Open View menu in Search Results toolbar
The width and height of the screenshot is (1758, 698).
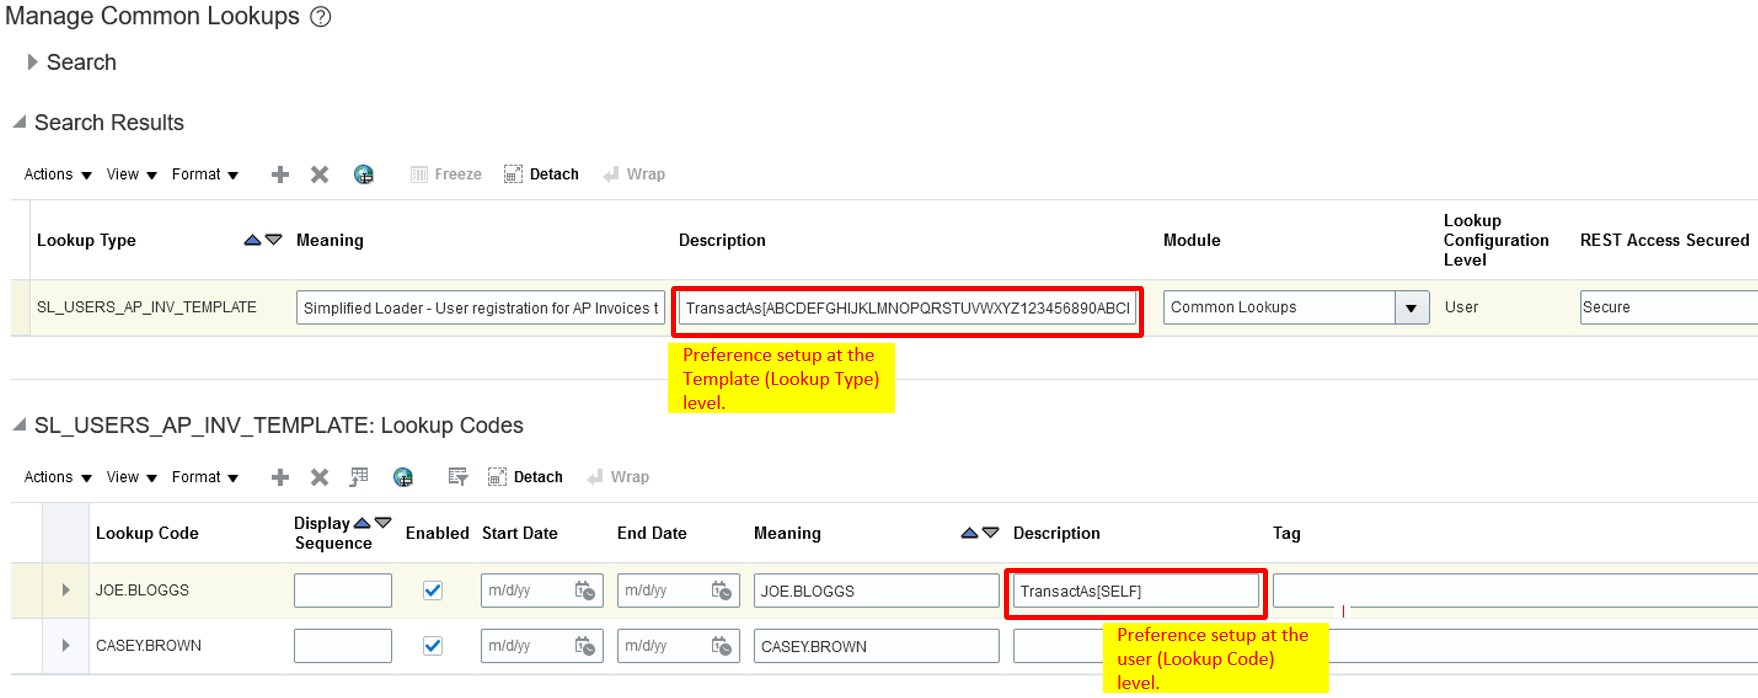click(131, 174)
